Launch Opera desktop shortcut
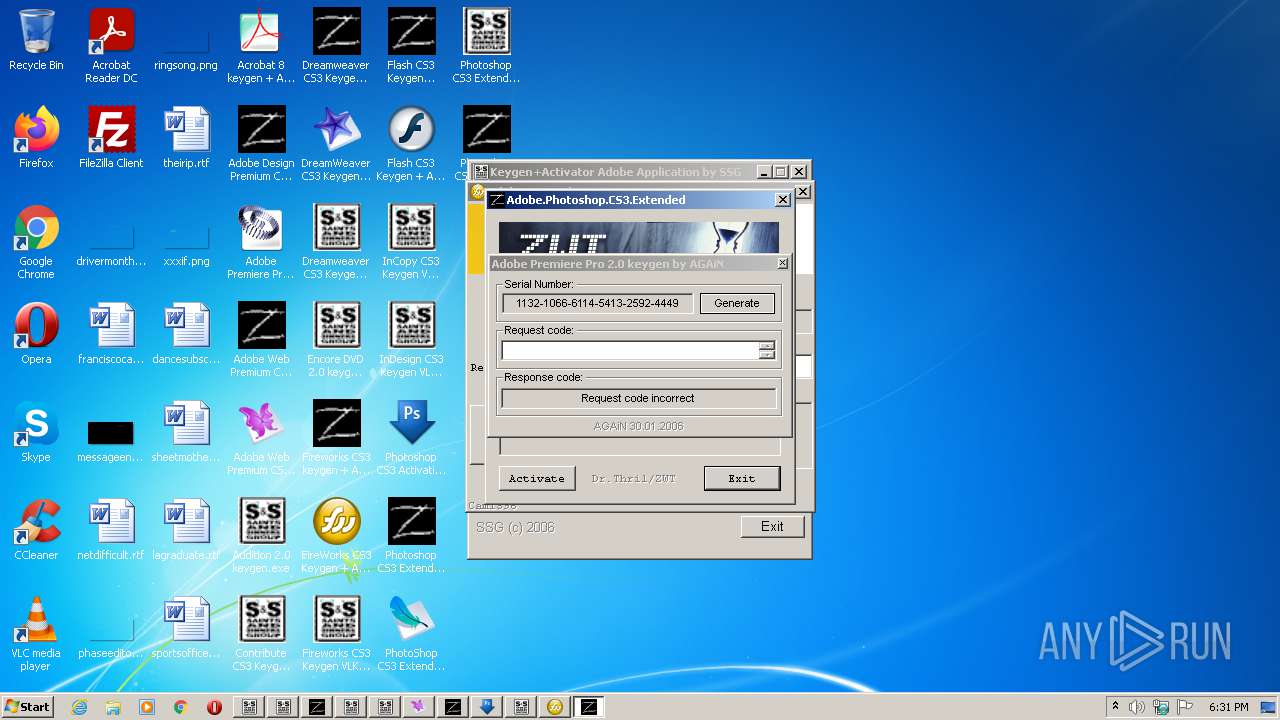Viewport: 1280px width, 720px height. (x=36, y=334)
